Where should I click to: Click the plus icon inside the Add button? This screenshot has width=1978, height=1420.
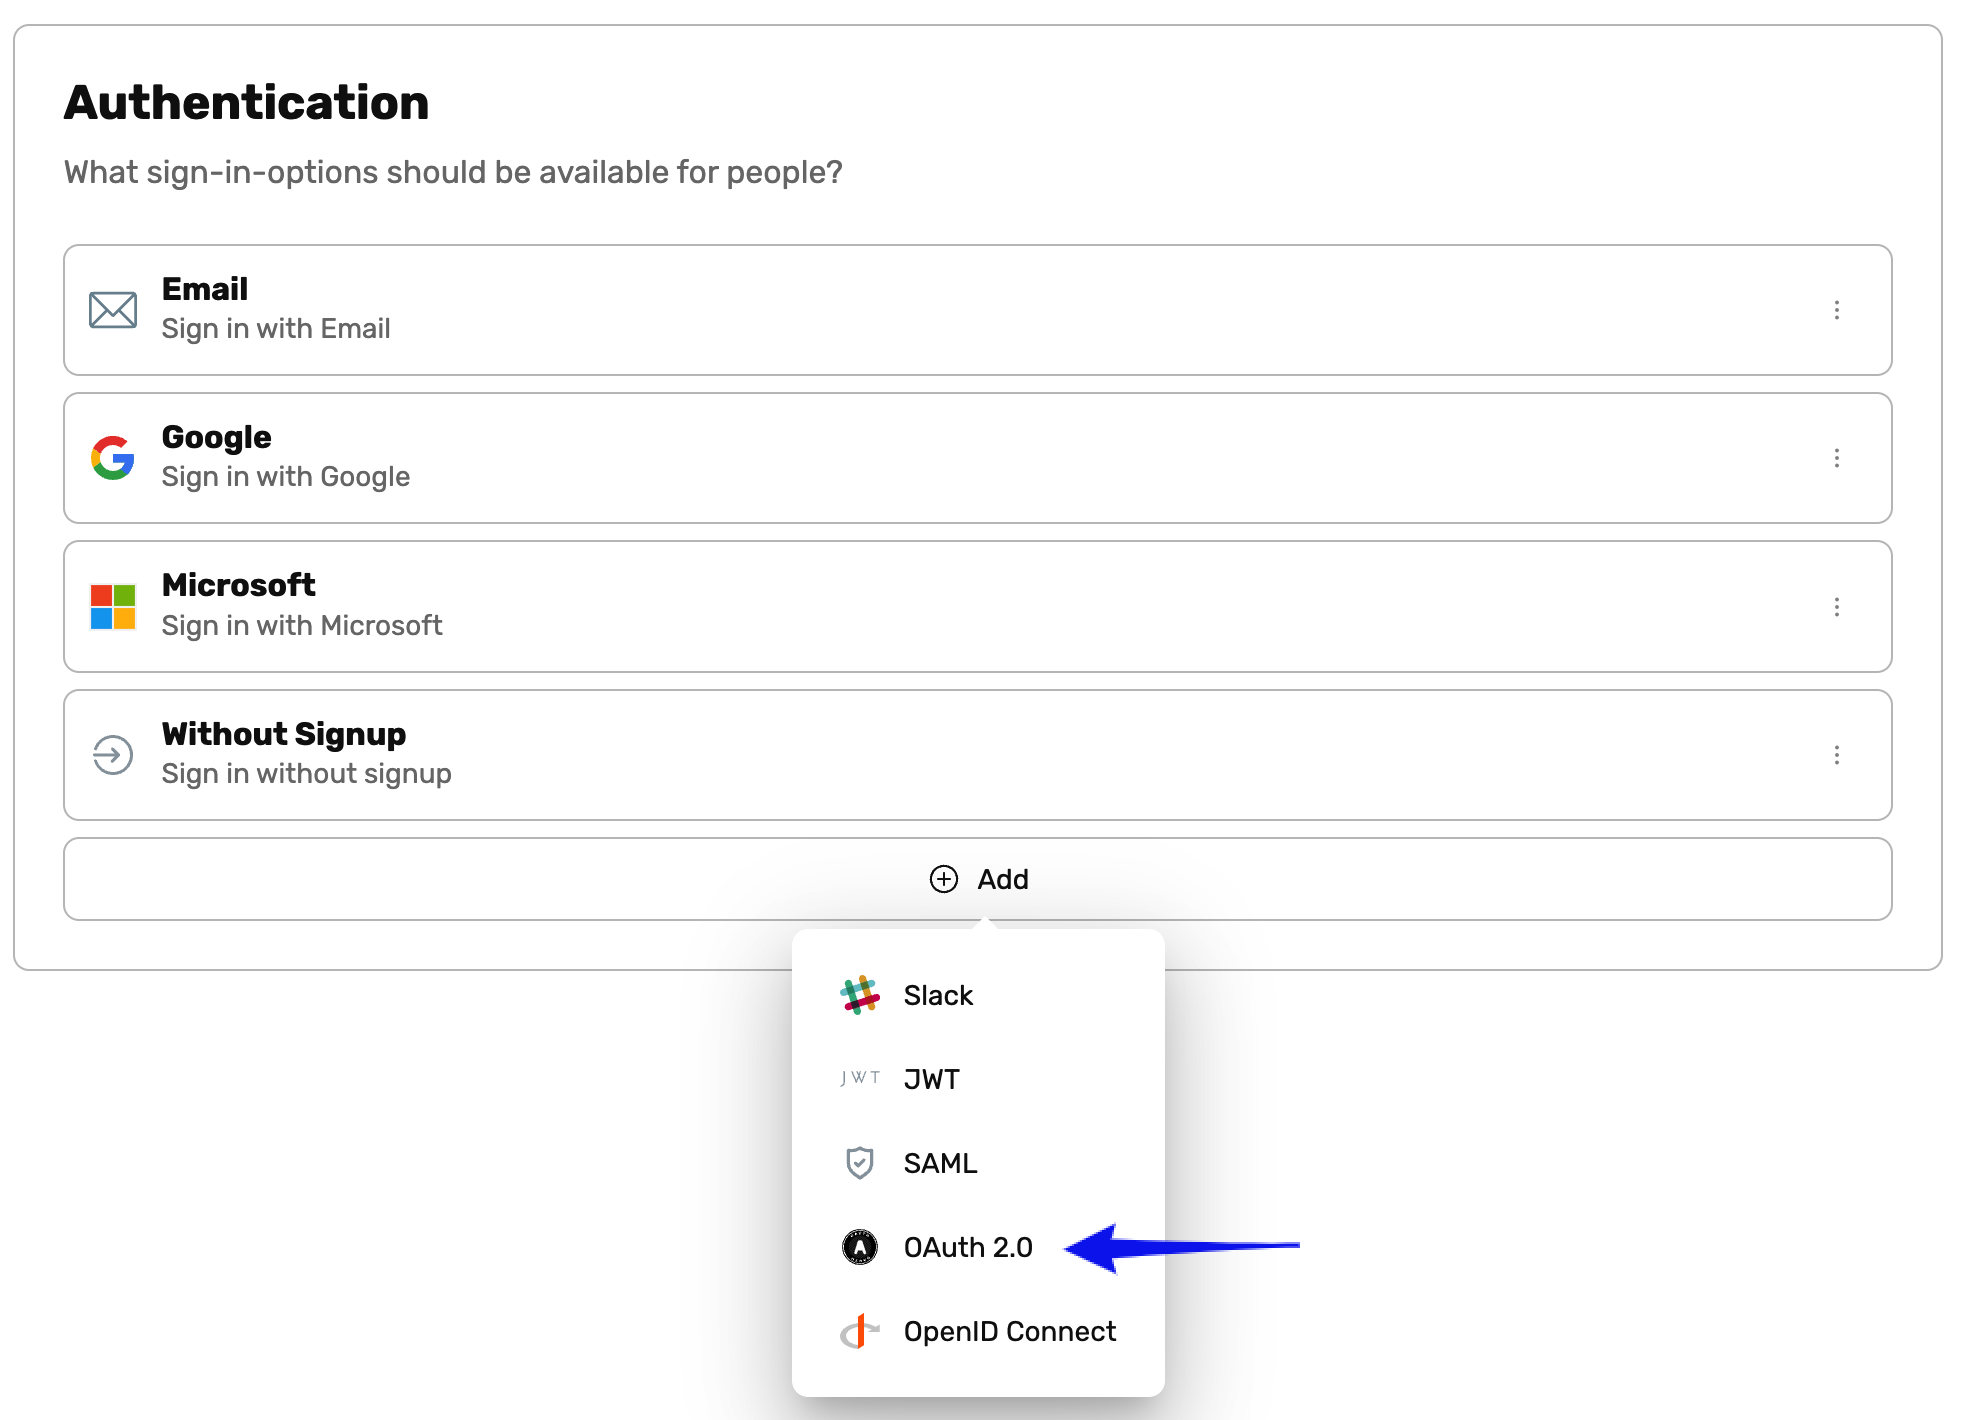[942, 880]
